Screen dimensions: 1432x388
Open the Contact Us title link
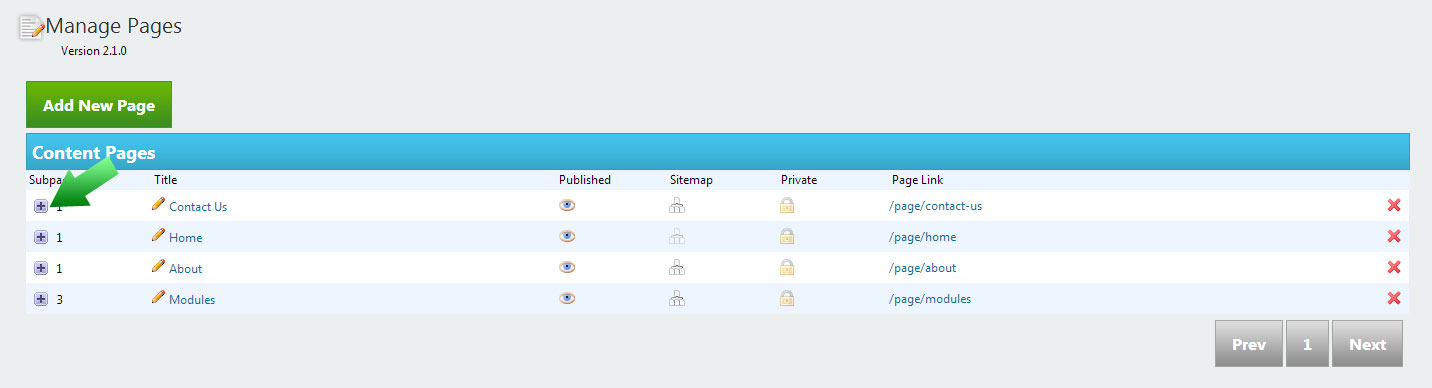pyautogui.click(x=198, y=206)
